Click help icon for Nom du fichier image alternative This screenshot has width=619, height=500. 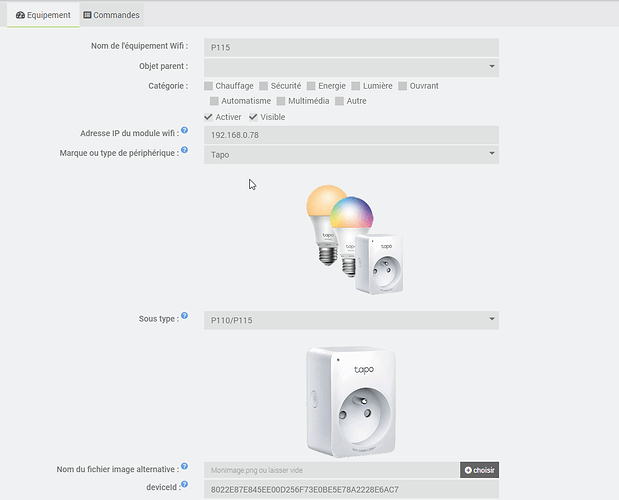(184, 466)
